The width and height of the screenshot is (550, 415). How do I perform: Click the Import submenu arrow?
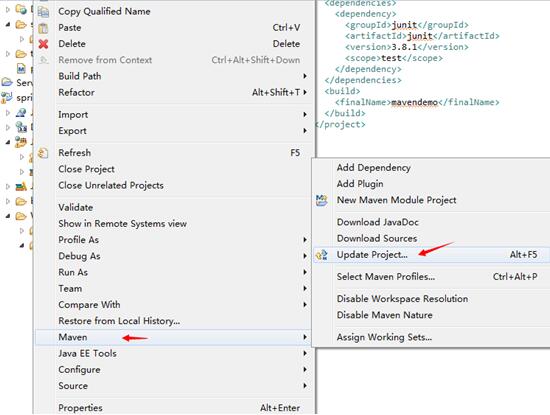(x=305, y=115)
